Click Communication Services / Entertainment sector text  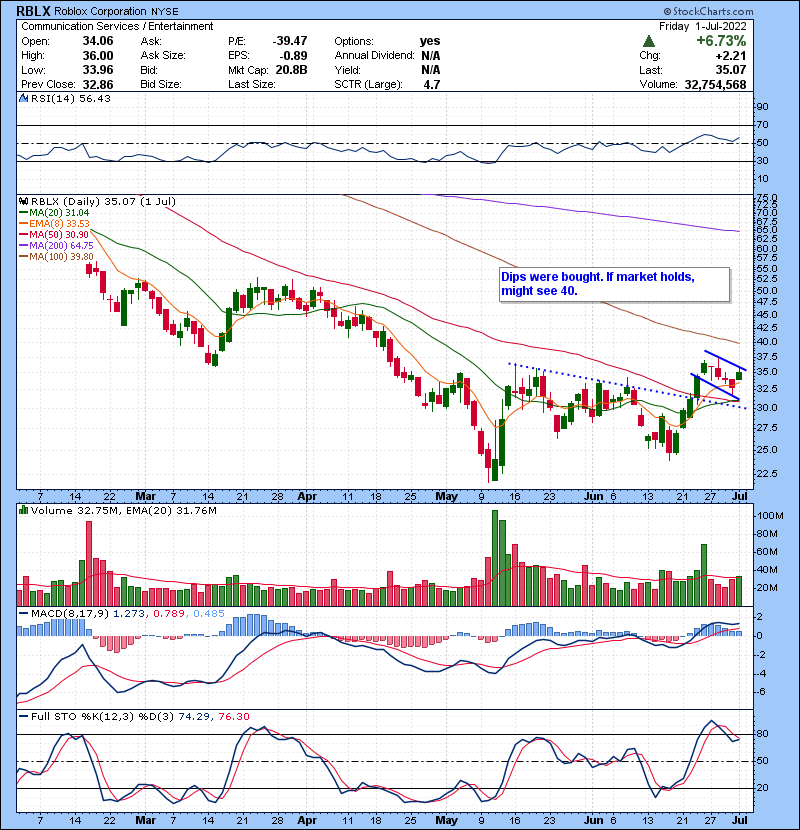117,26
